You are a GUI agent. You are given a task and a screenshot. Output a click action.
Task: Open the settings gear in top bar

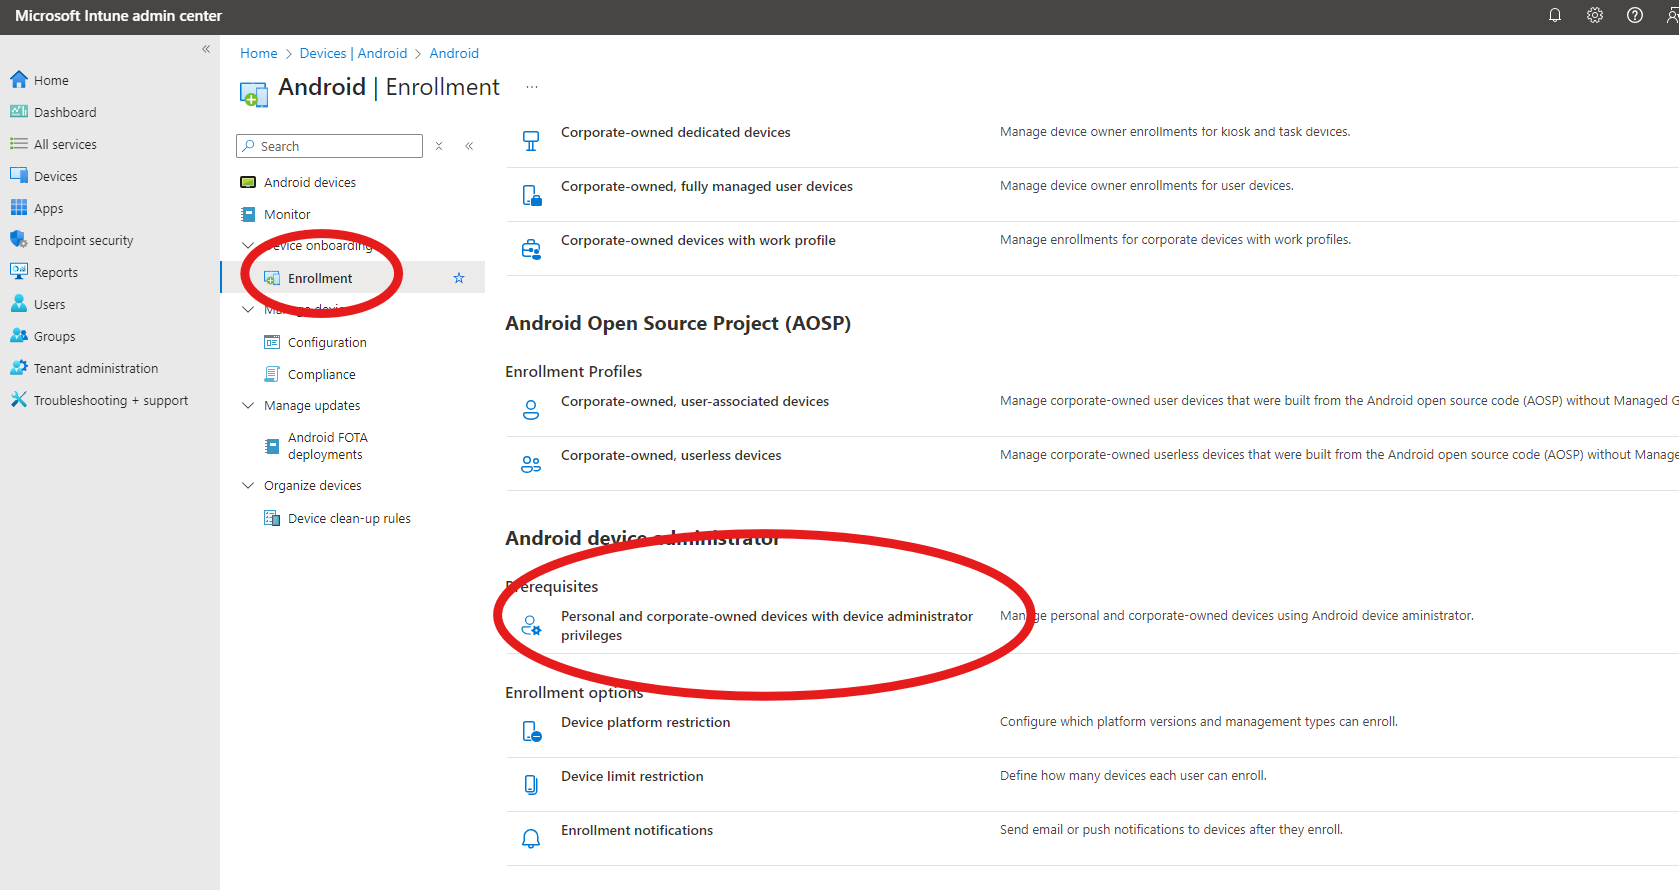coord(1595,15)
